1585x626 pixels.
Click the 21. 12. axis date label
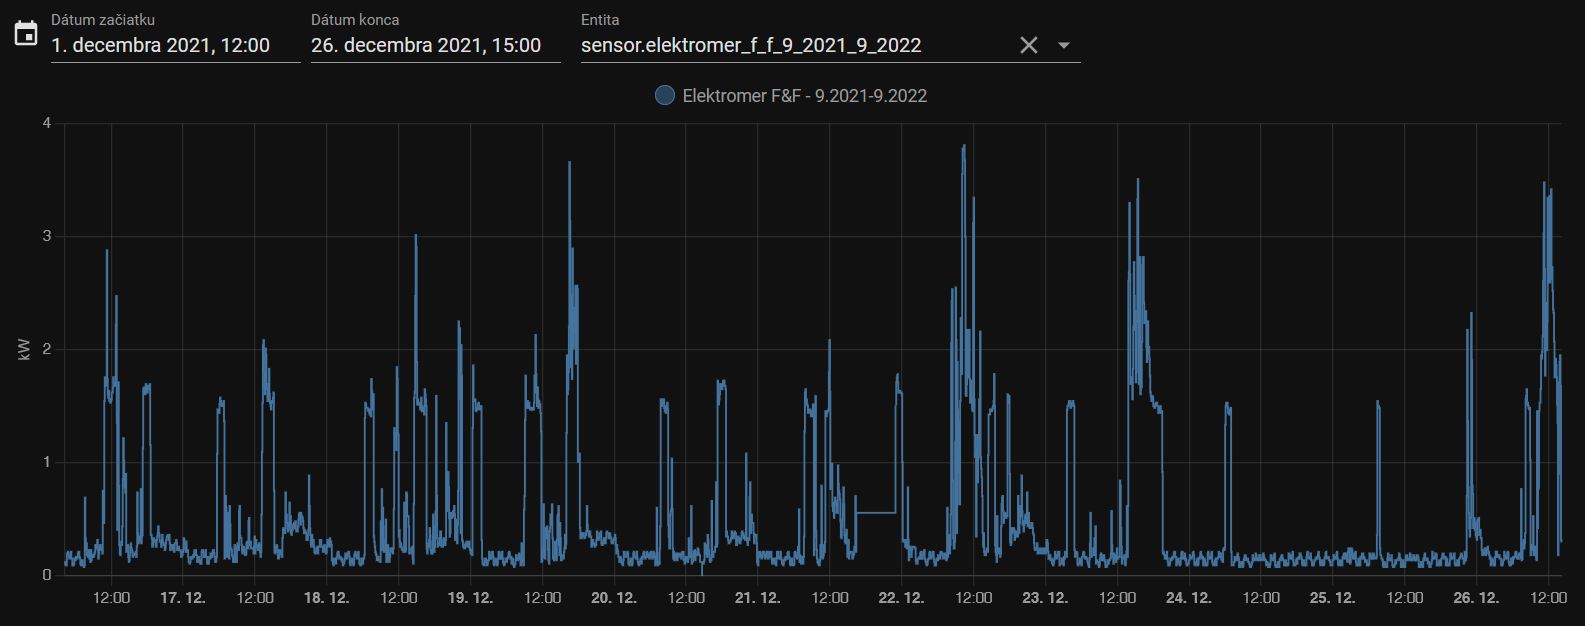coord(758,598)
